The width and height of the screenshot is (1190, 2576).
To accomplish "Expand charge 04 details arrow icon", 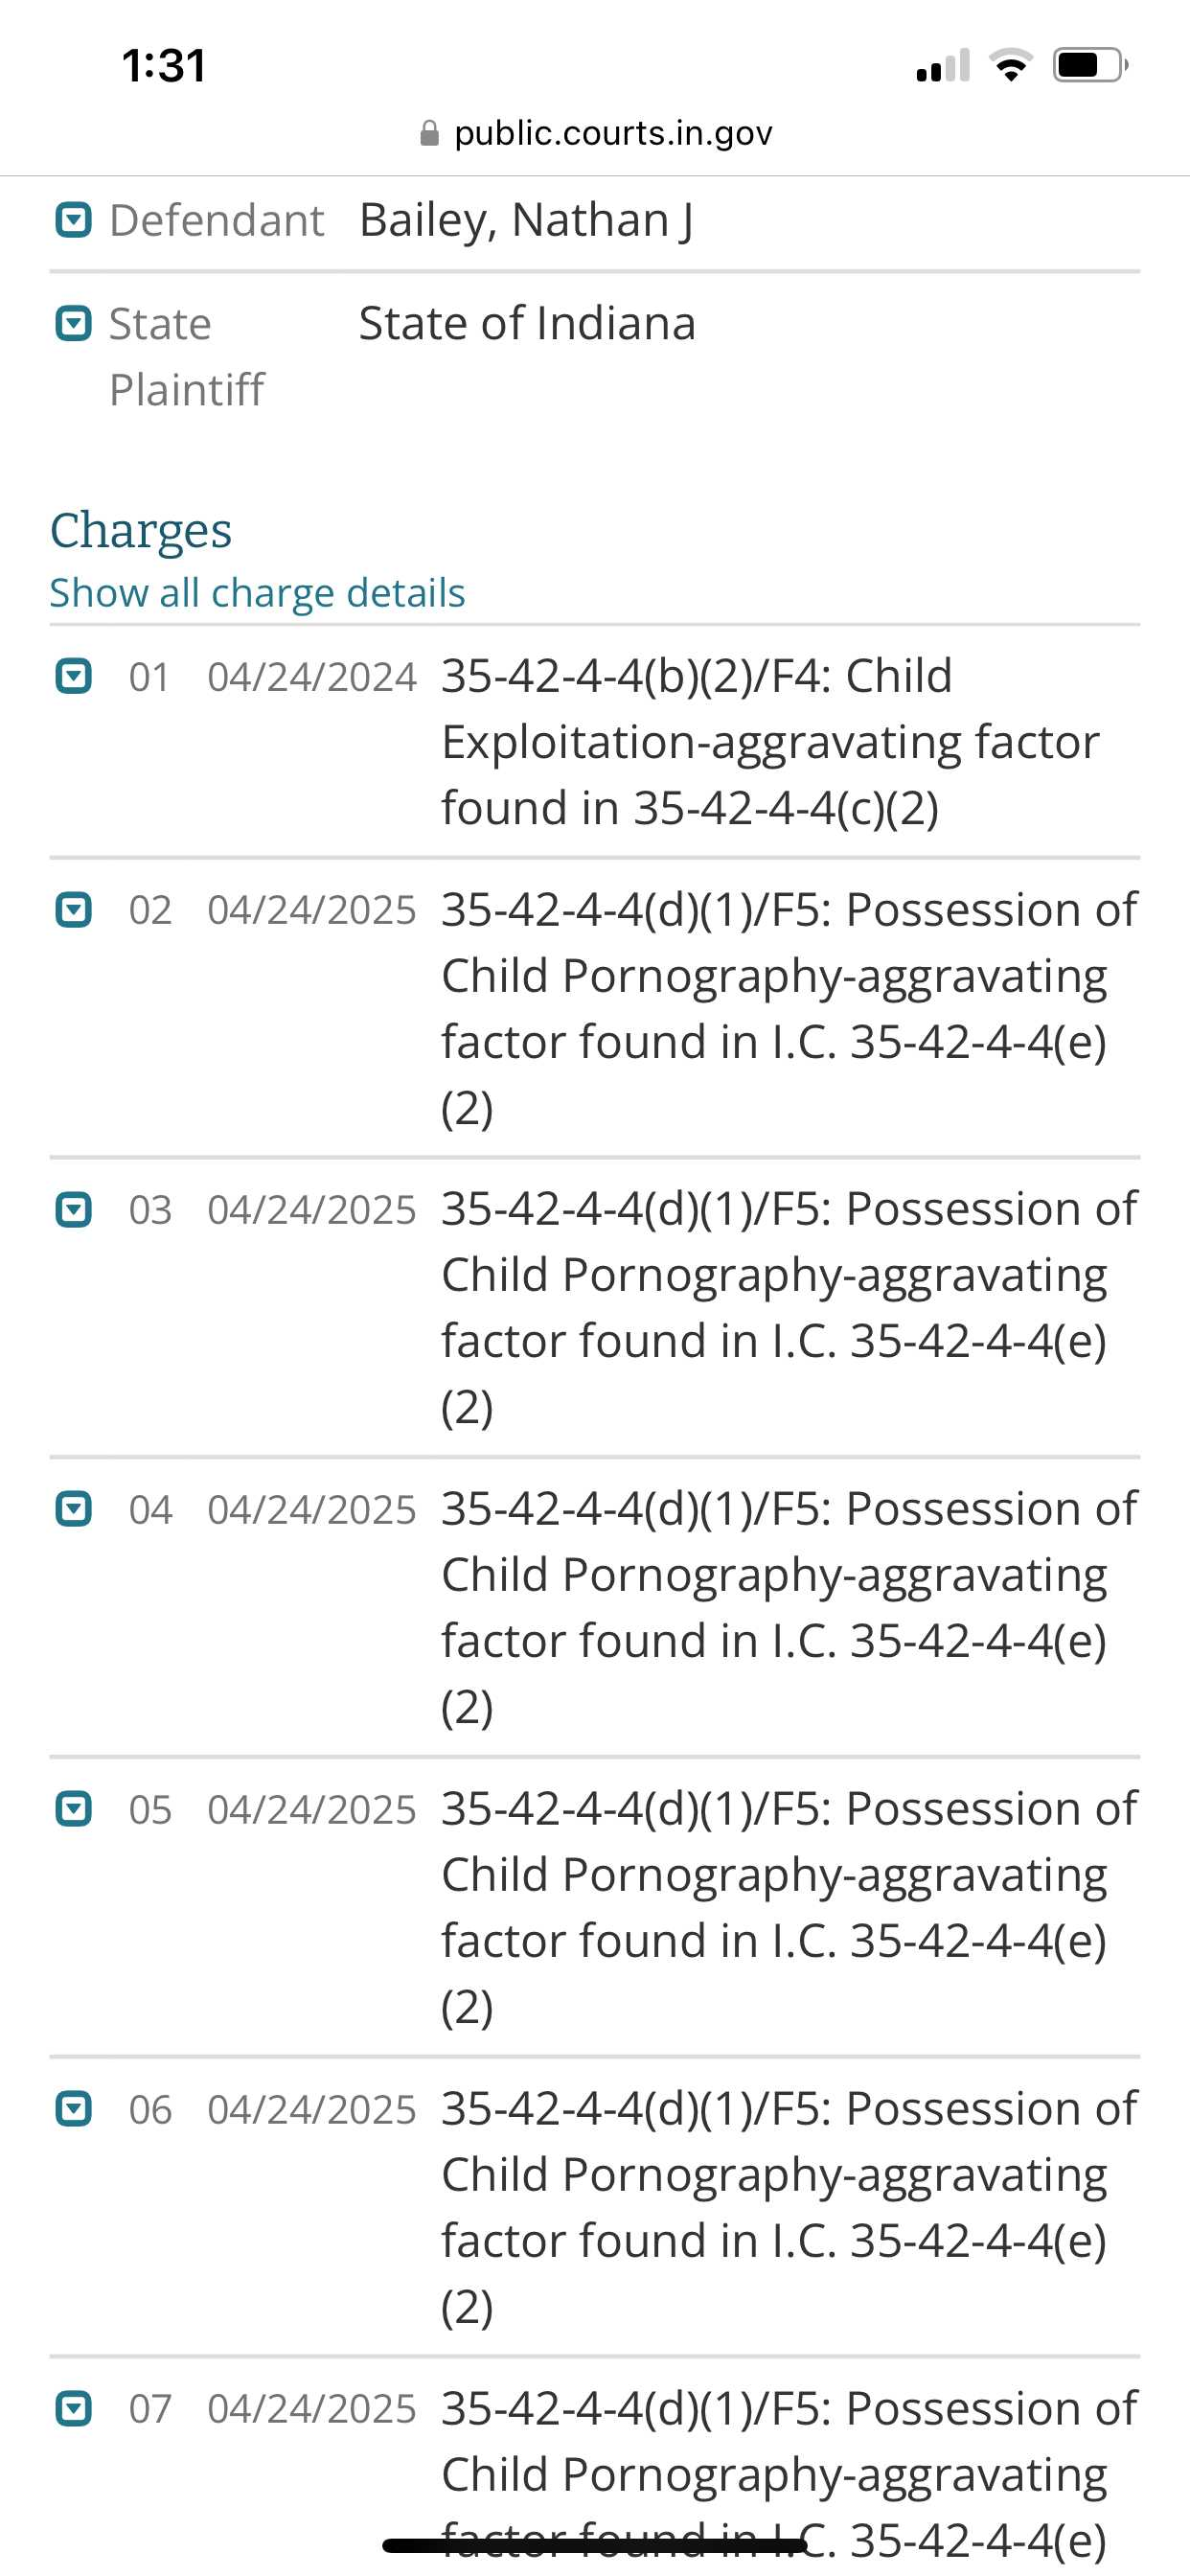I will coord(73,1509).
